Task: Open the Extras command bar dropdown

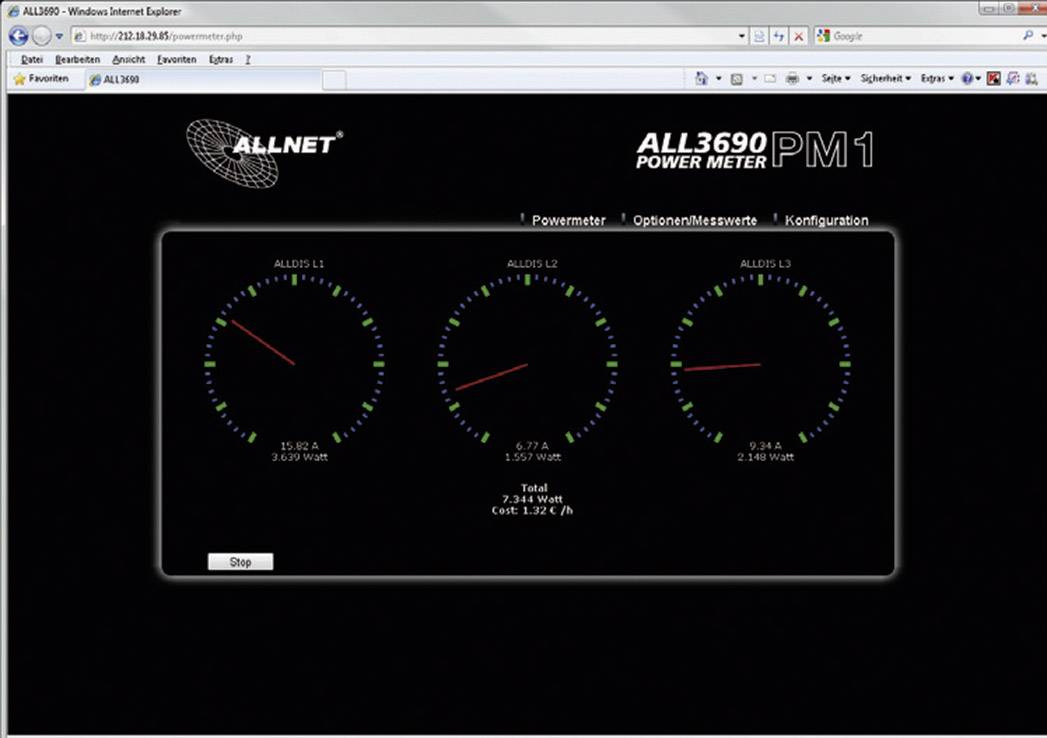Action: coord(937,79)
